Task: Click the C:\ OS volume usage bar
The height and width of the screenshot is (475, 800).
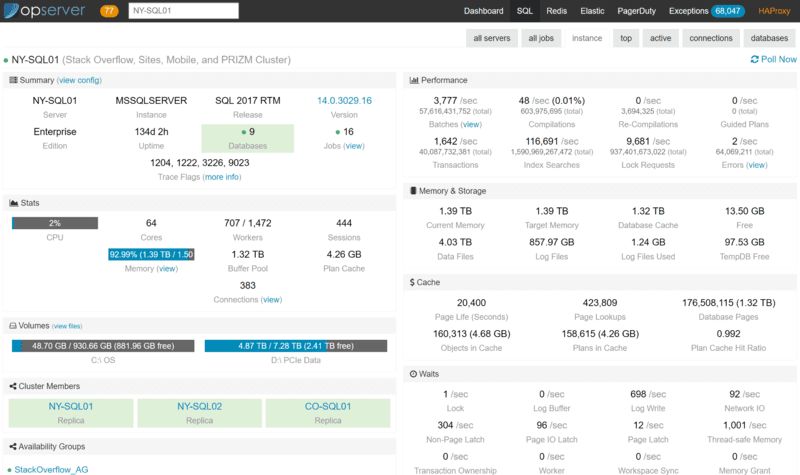Action: click(x=103, y=346)
